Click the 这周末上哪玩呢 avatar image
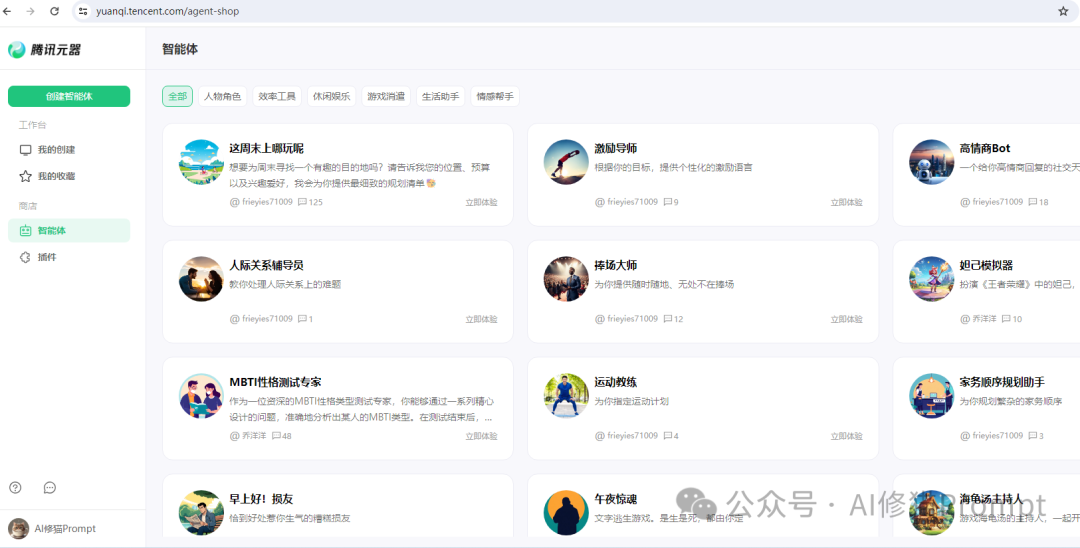 click(x=201, y=162)
